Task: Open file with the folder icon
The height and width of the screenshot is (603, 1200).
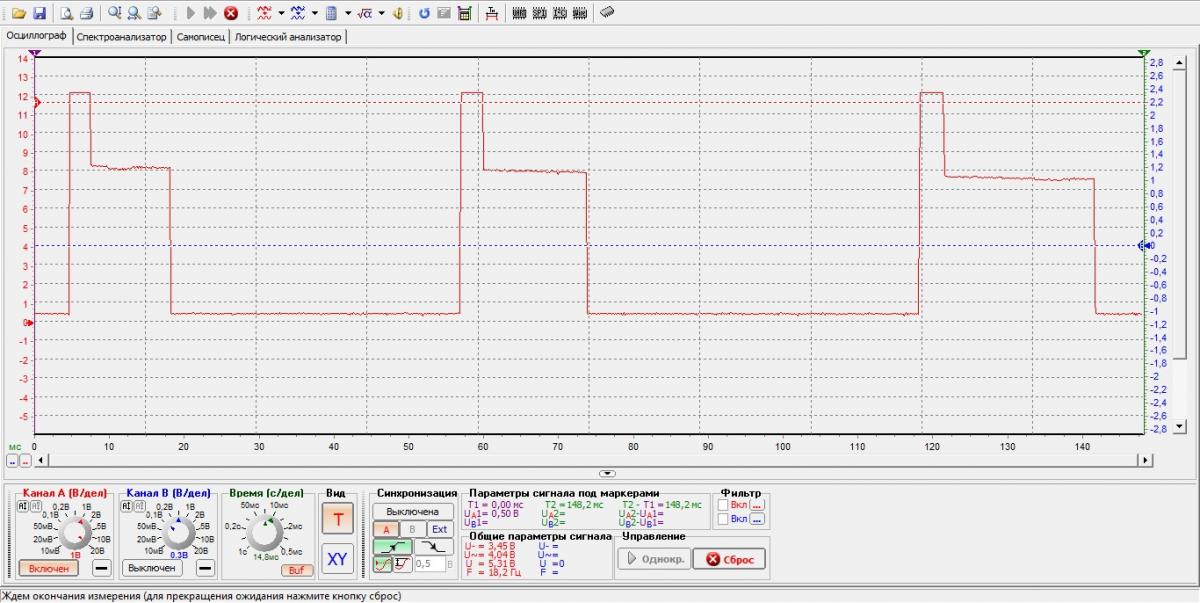Action: pos(19,13)
